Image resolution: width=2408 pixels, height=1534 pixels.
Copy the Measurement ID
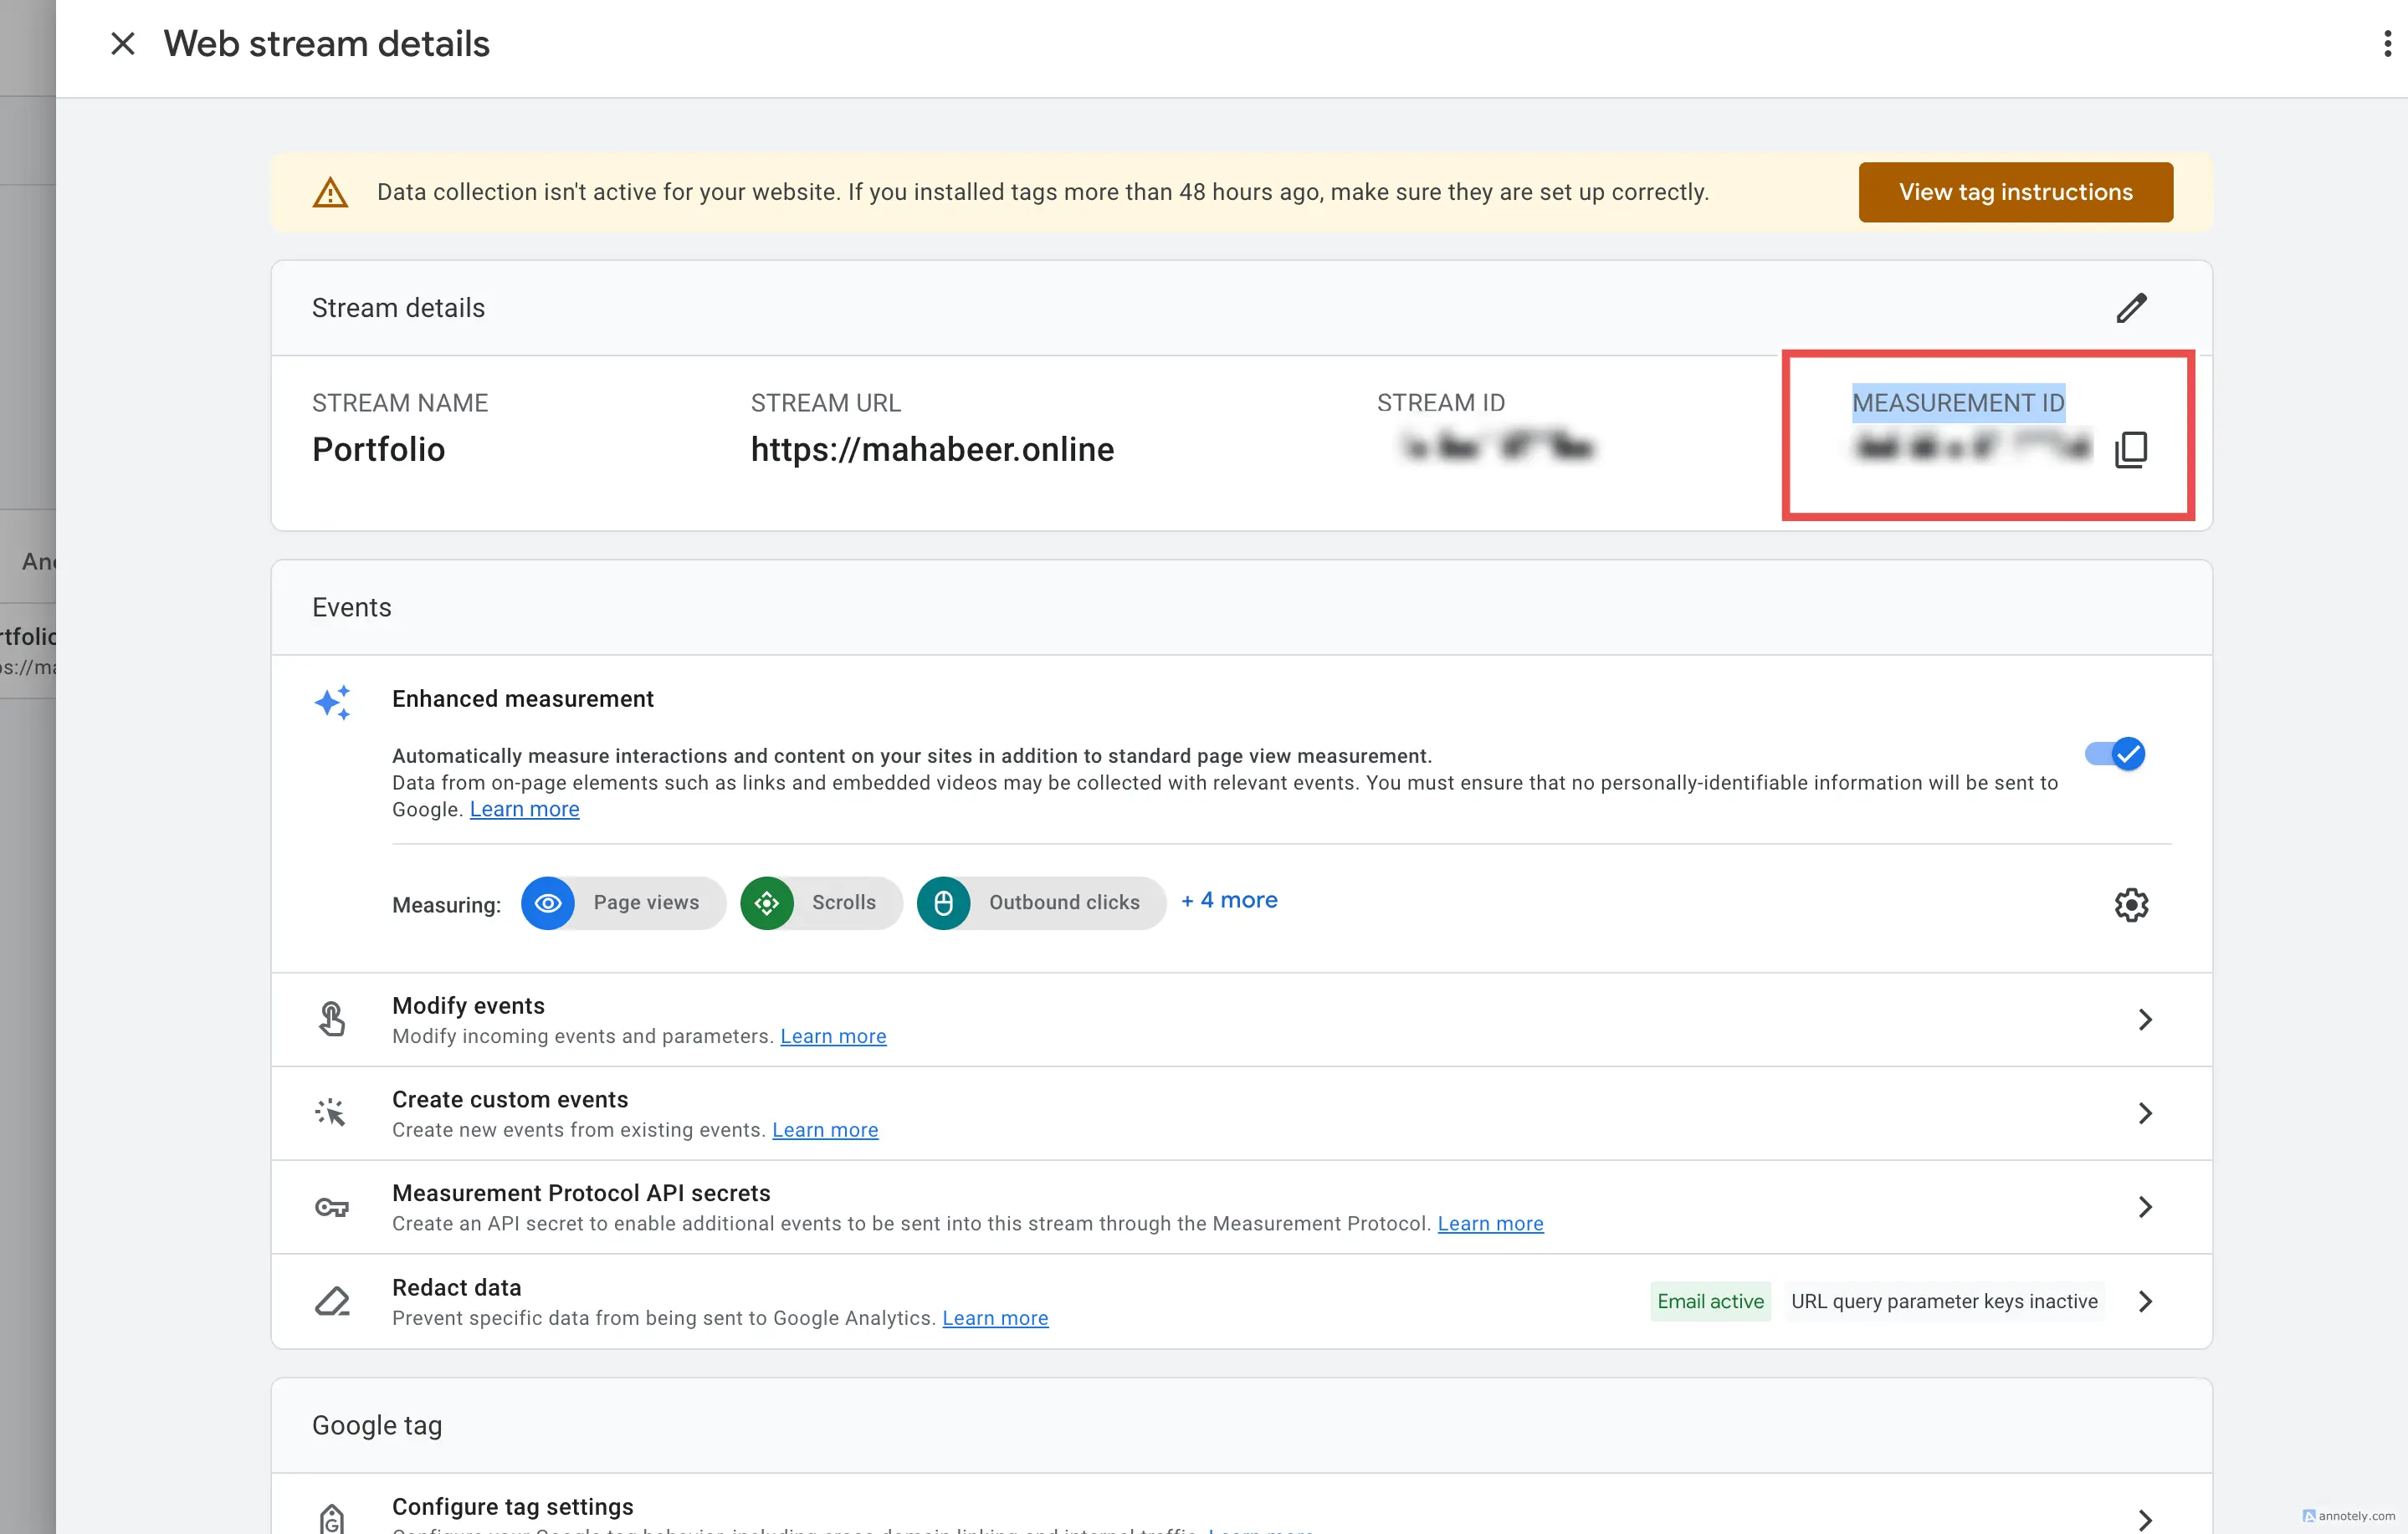pyautogui.click(x=2132, y=449)
